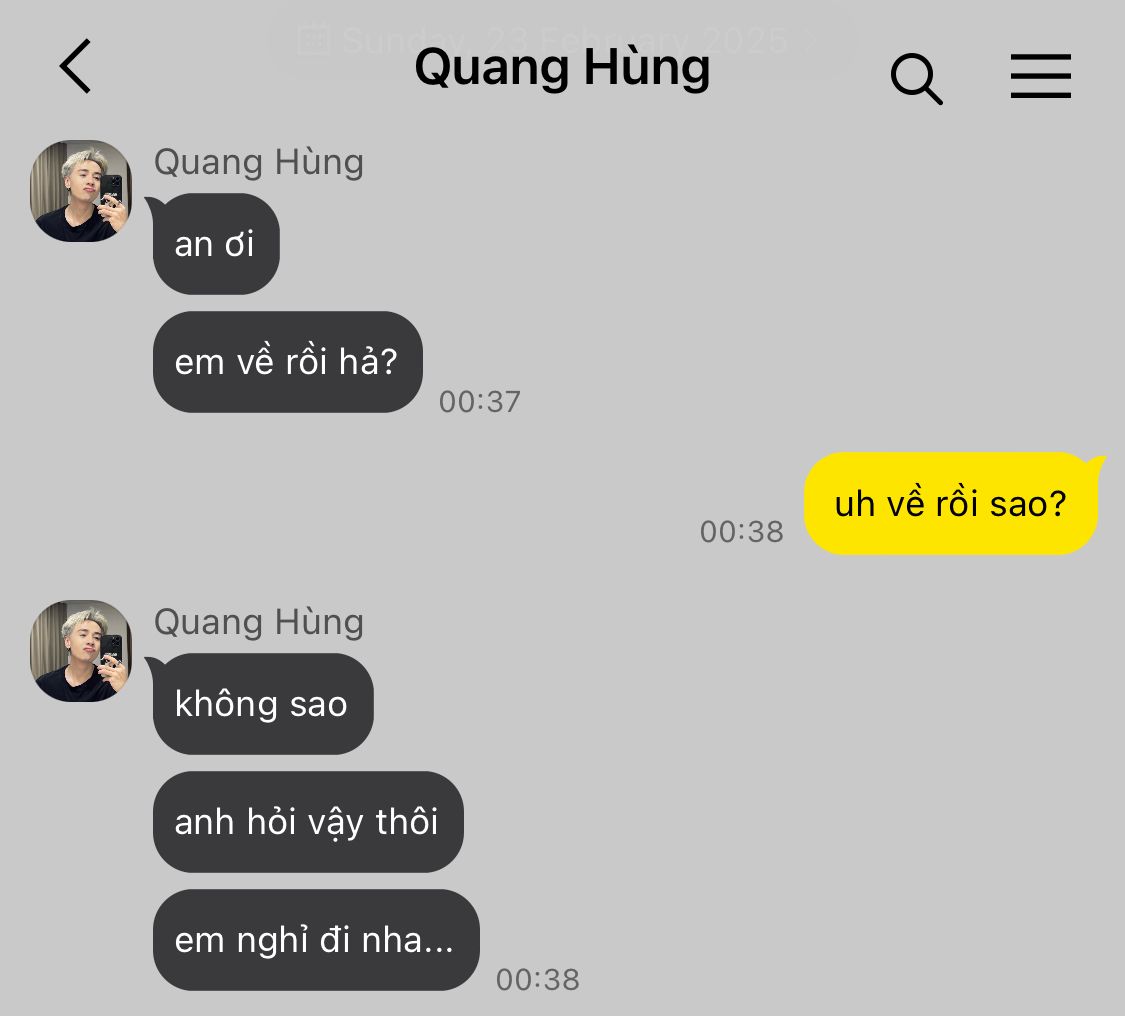Tap the 'em nghỉ đi nha...' message
This screenshot has width=1125, height=1016.
point(316,940)
